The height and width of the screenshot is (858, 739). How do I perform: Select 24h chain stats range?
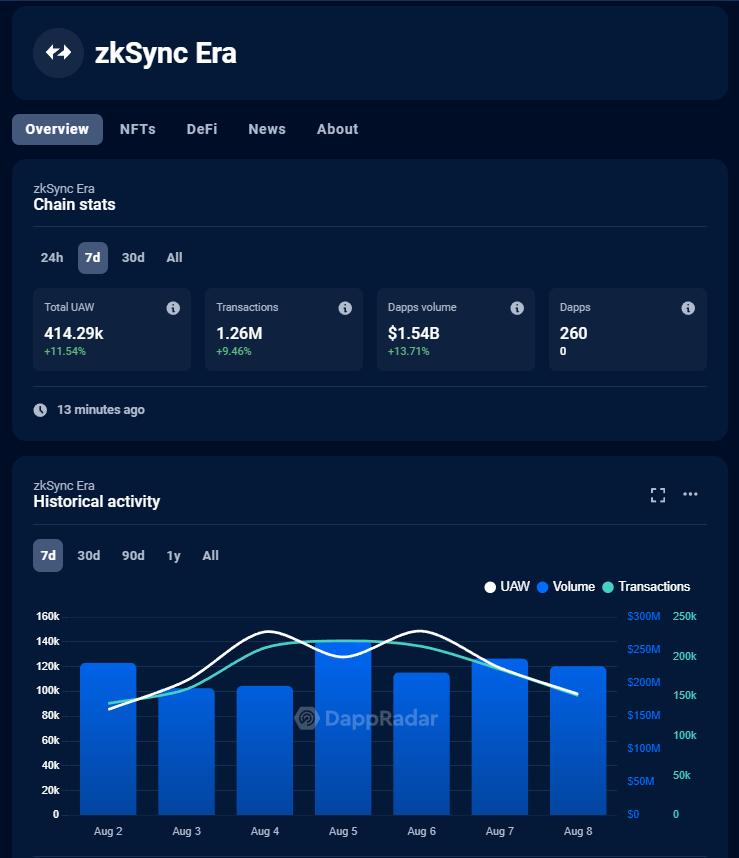[52, 258]
